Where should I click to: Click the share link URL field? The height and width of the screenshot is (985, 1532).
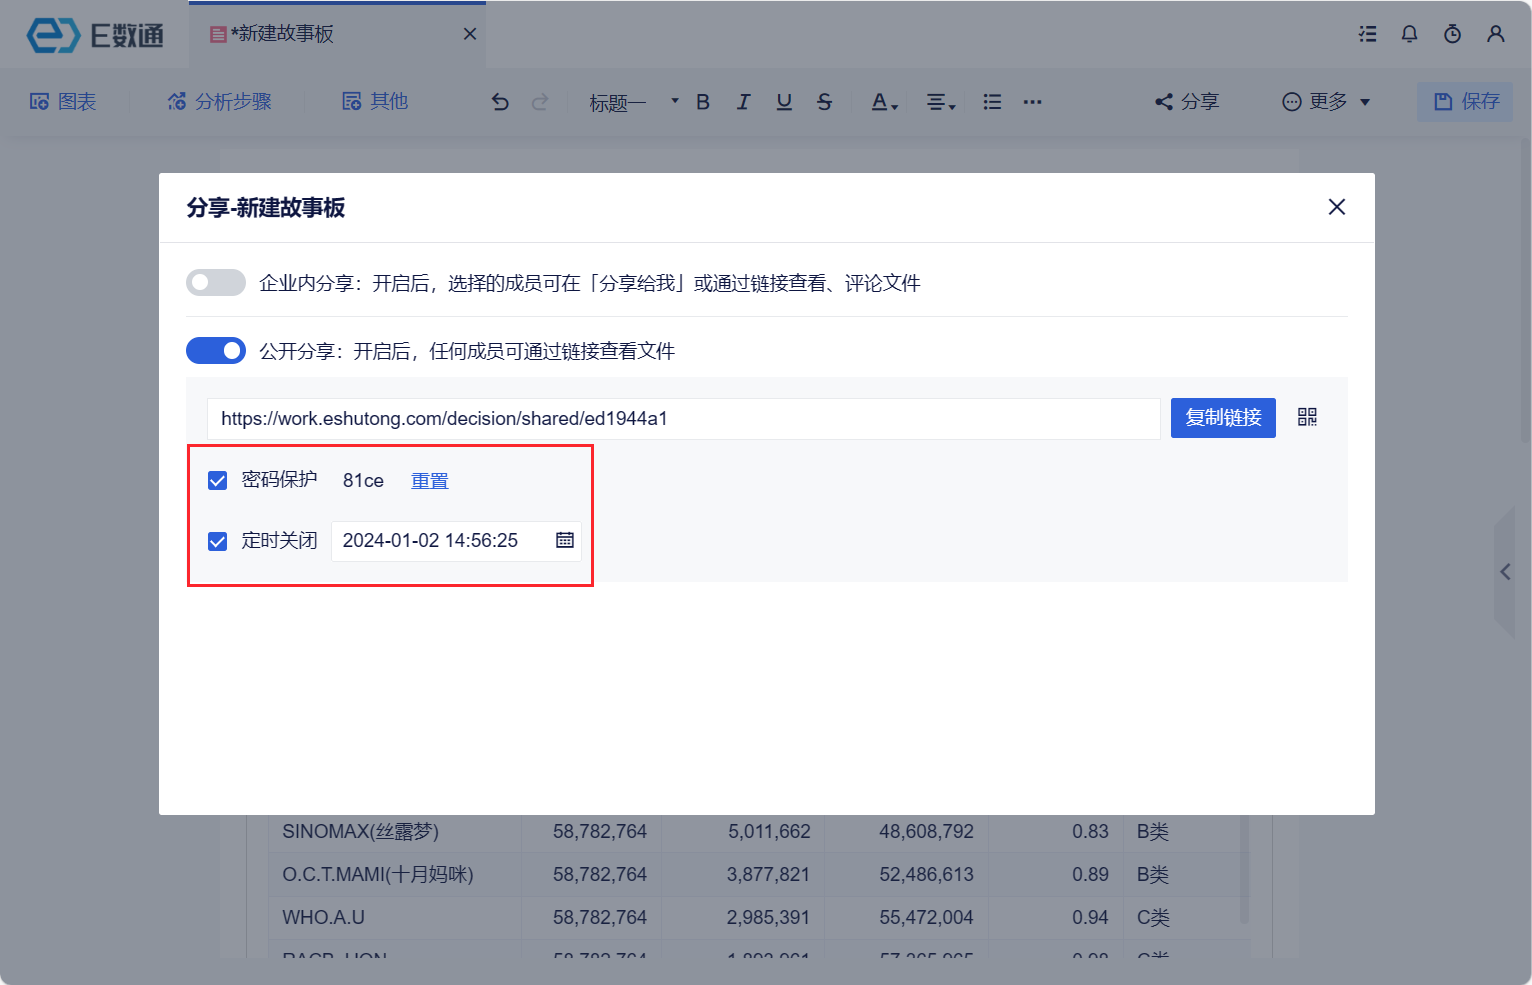(684, 419)
